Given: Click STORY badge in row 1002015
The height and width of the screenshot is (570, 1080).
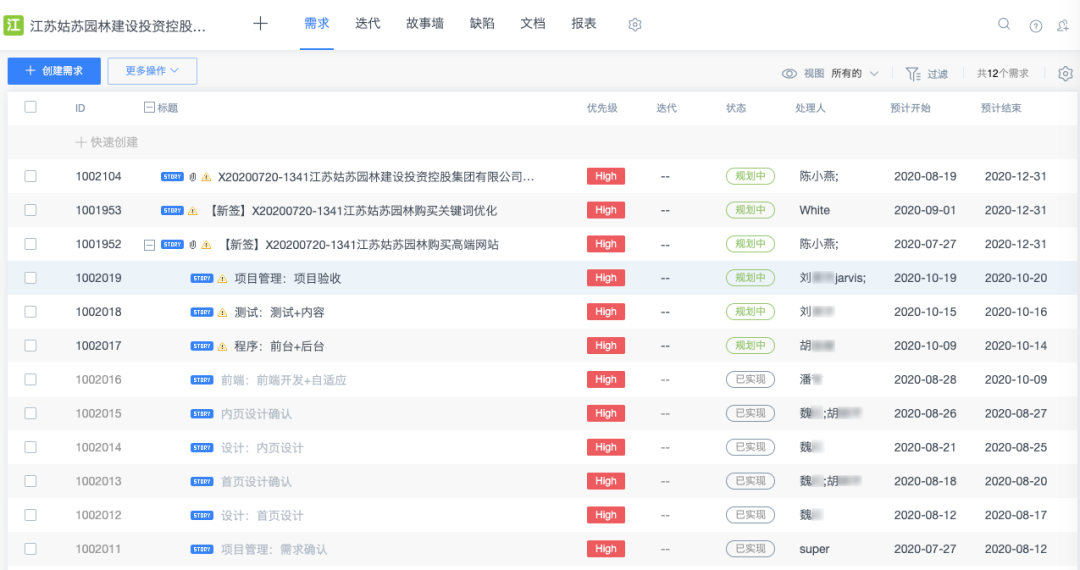Looking at the screenshot, I should pos(202,414).
